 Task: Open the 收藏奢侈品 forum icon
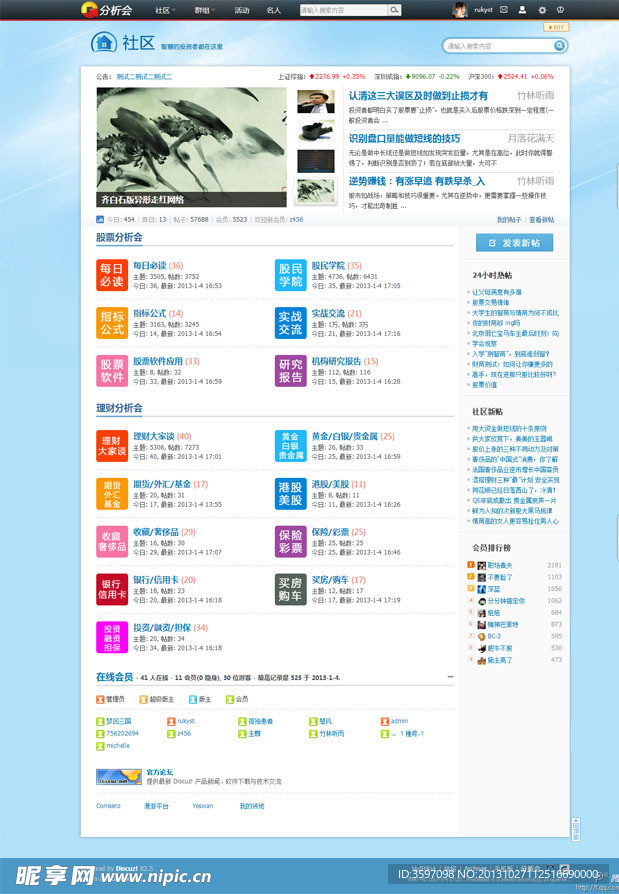click(112, 542)
